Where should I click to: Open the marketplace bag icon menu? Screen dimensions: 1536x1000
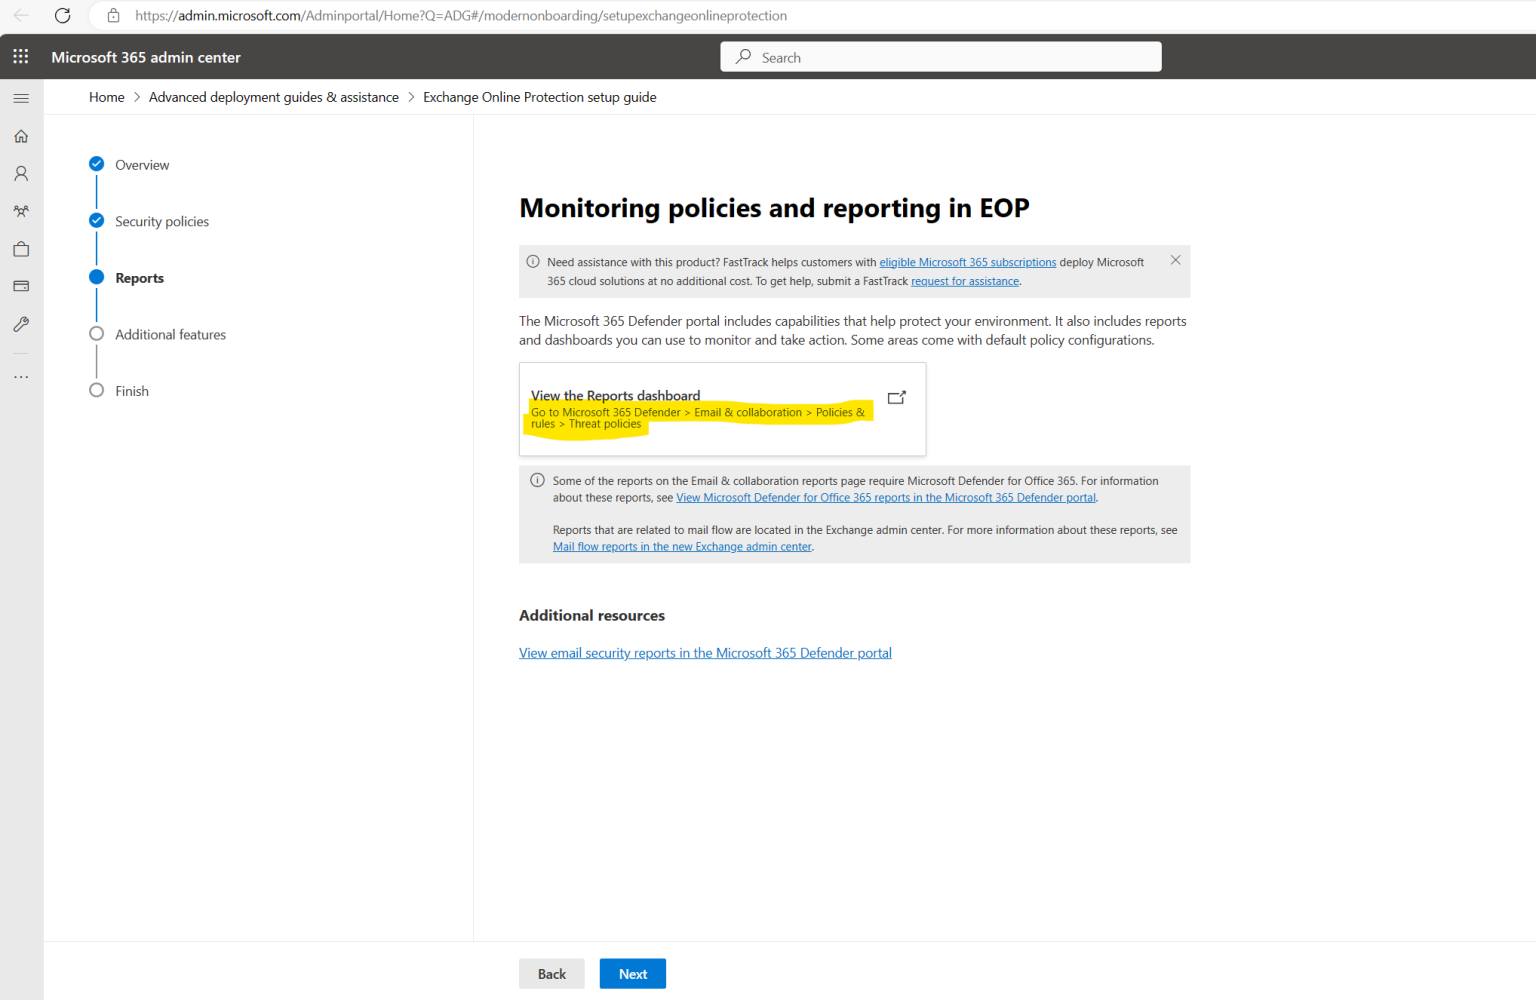coord(20,248)
